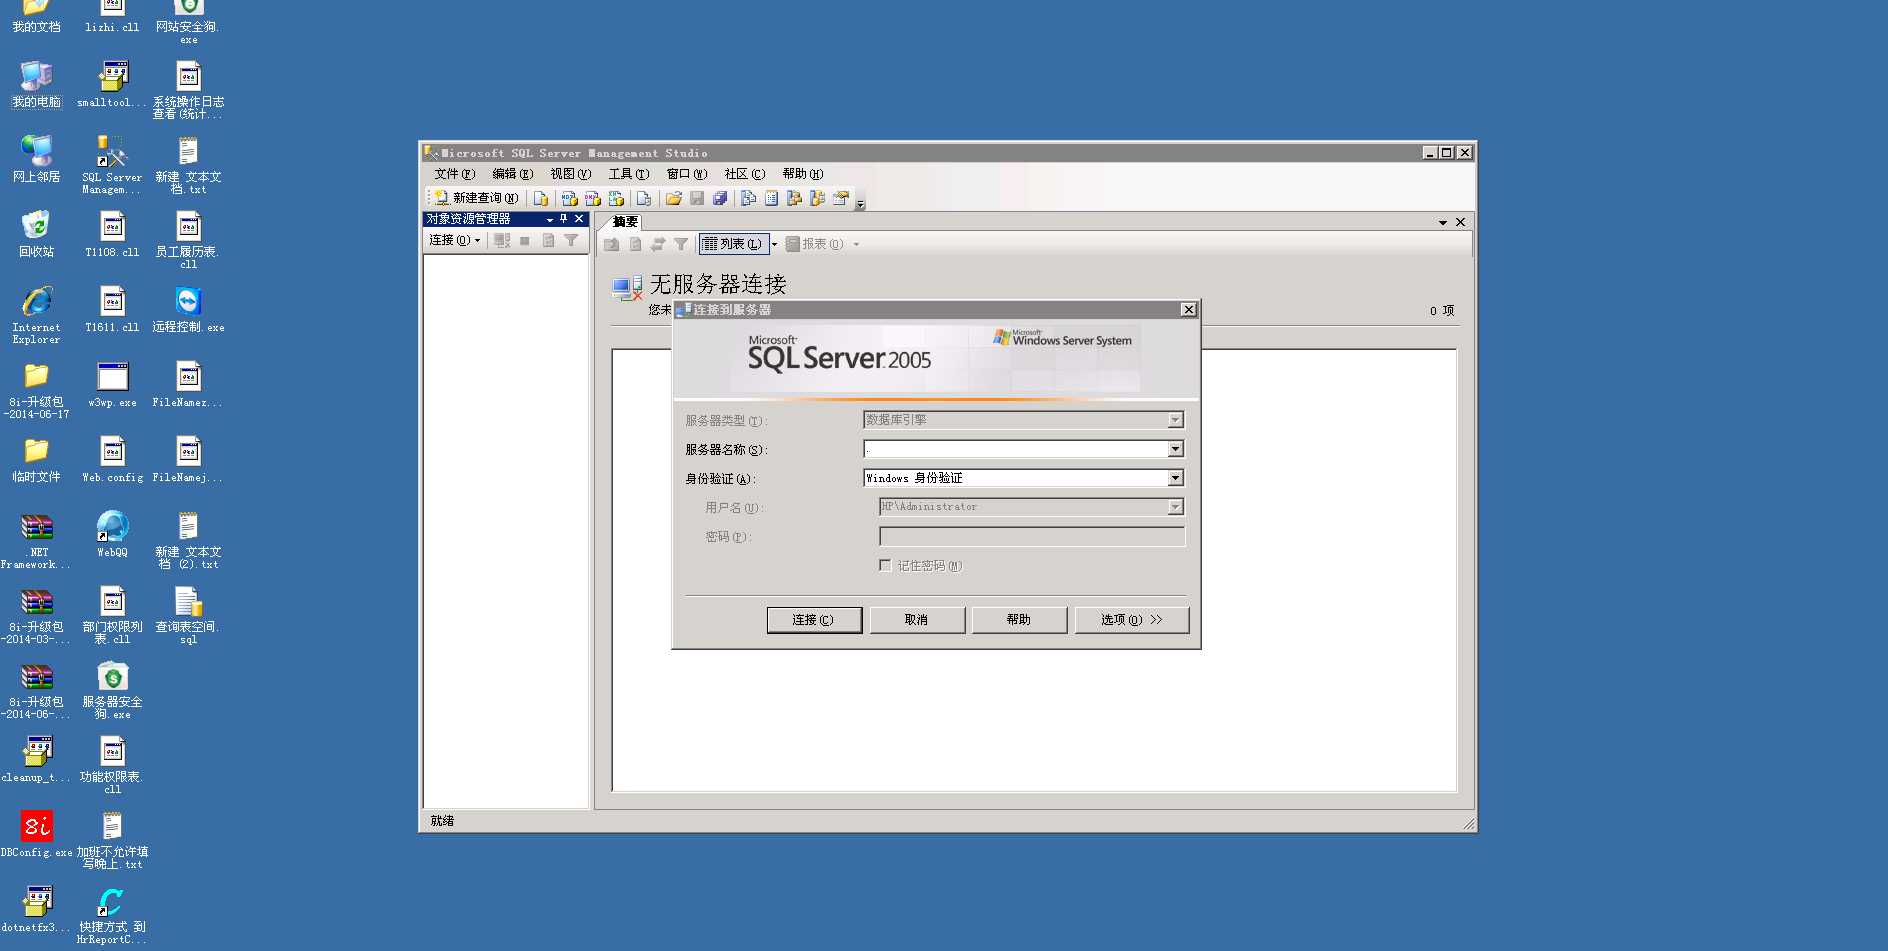Click the 报表(O) button in the Summary toolbar
The image size is (1888, 951).
tap(815, 244)
